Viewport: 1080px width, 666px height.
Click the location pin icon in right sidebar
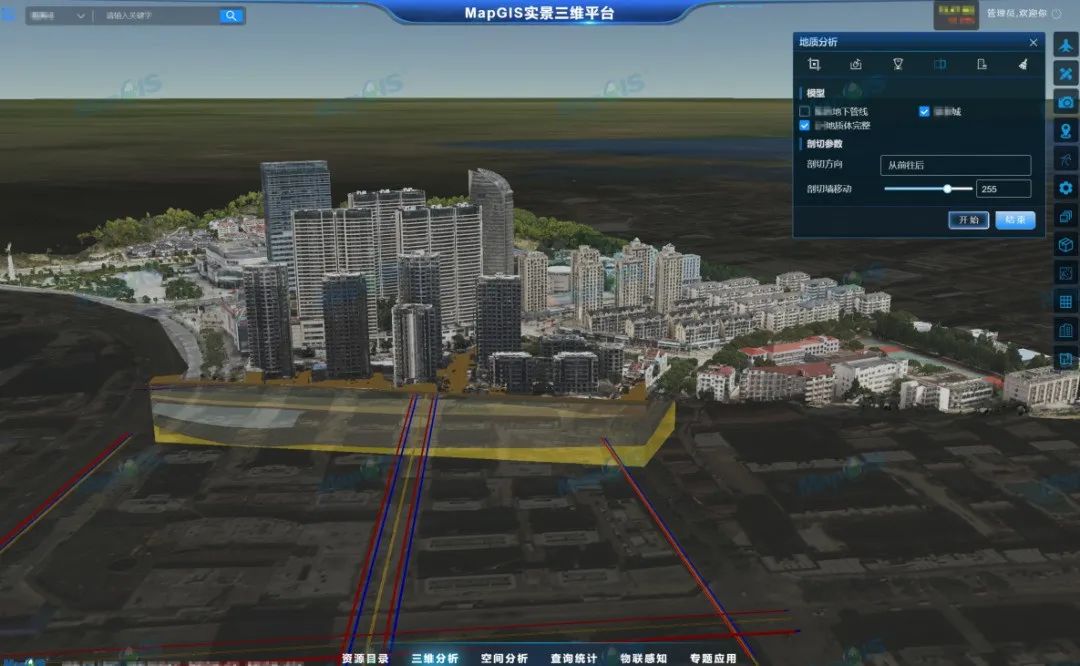1066,131
